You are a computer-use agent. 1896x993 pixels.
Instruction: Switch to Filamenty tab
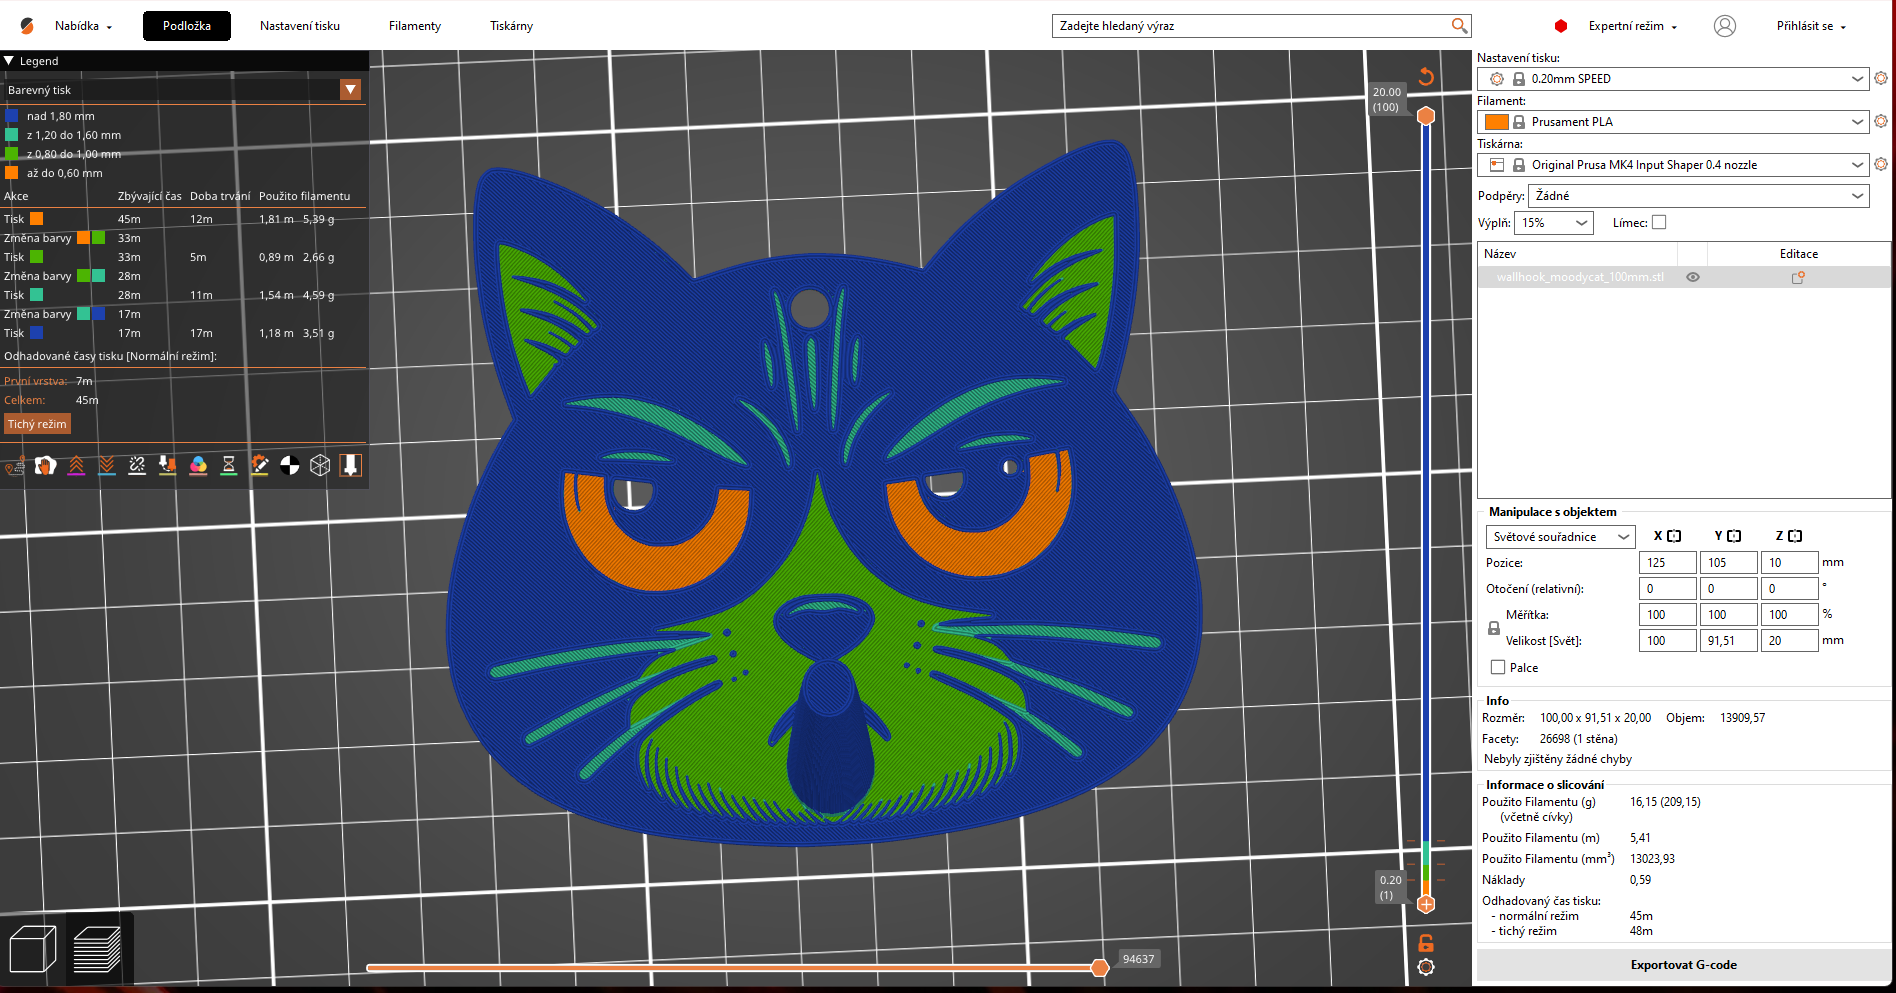pos(415,26)
